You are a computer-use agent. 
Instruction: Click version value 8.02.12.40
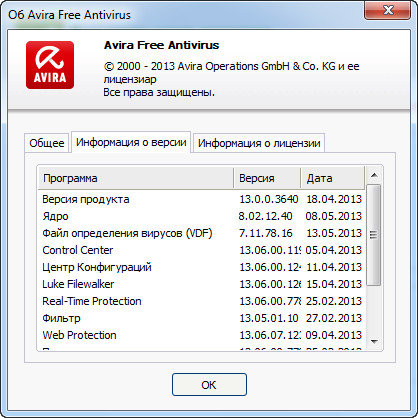pos(266,216)
